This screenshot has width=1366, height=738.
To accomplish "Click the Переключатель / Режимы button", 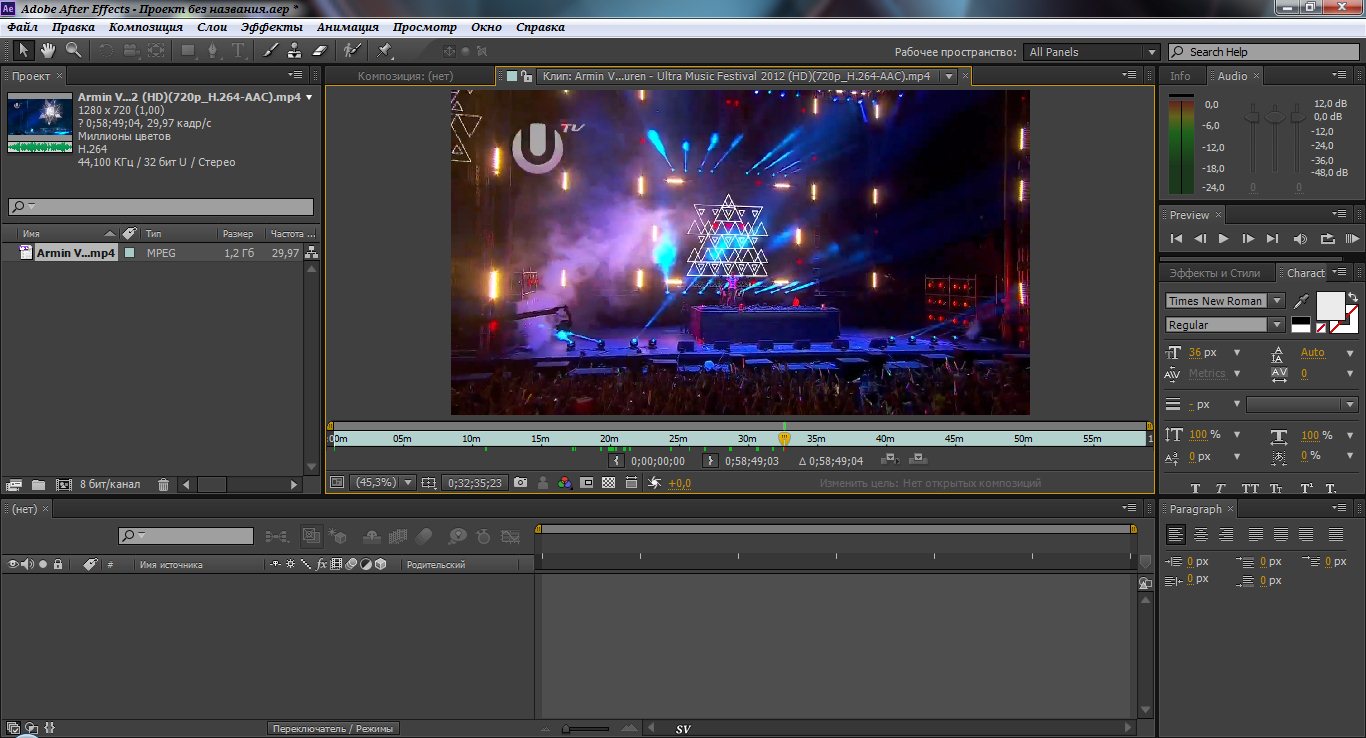I will tap(333, 728).
